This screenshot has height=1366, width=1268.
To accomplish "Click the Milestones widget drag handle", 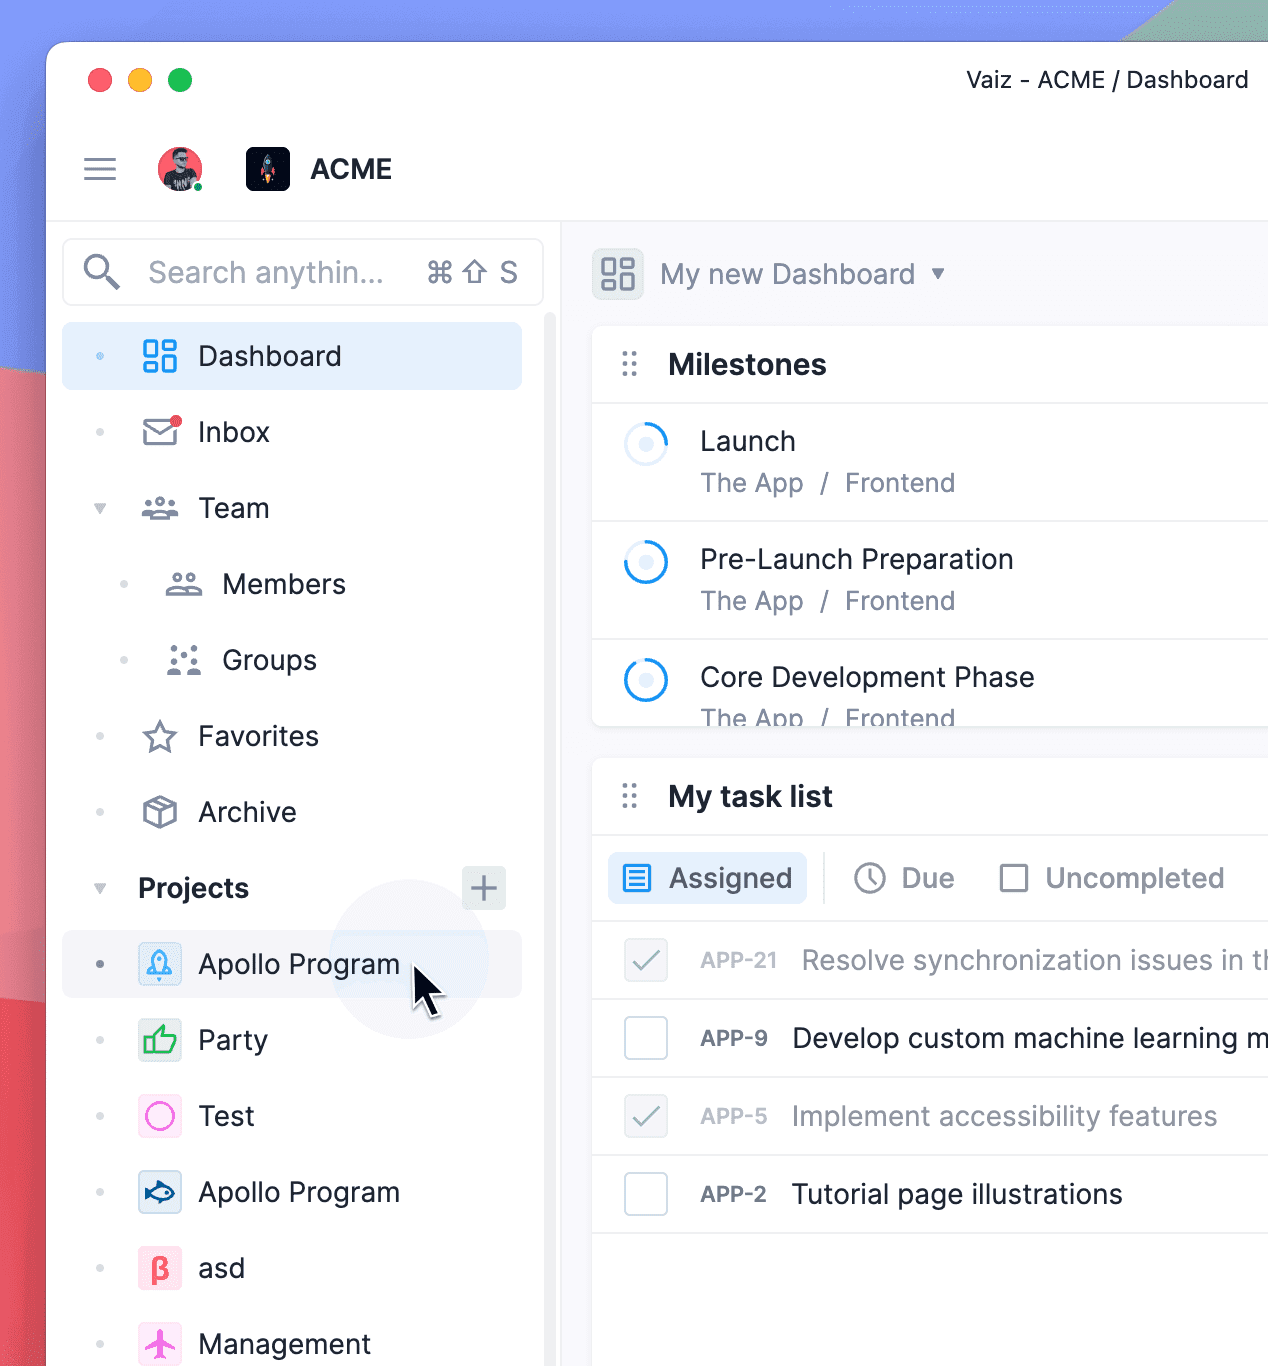I will point(630,364).
